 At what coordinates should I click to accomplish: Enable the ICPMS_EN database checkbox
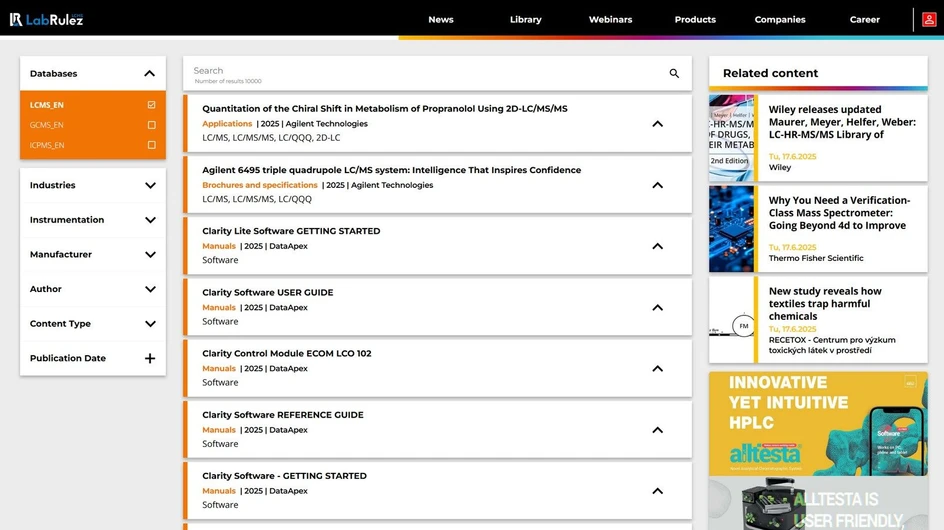pyautogui.click(x=151, y=145)
